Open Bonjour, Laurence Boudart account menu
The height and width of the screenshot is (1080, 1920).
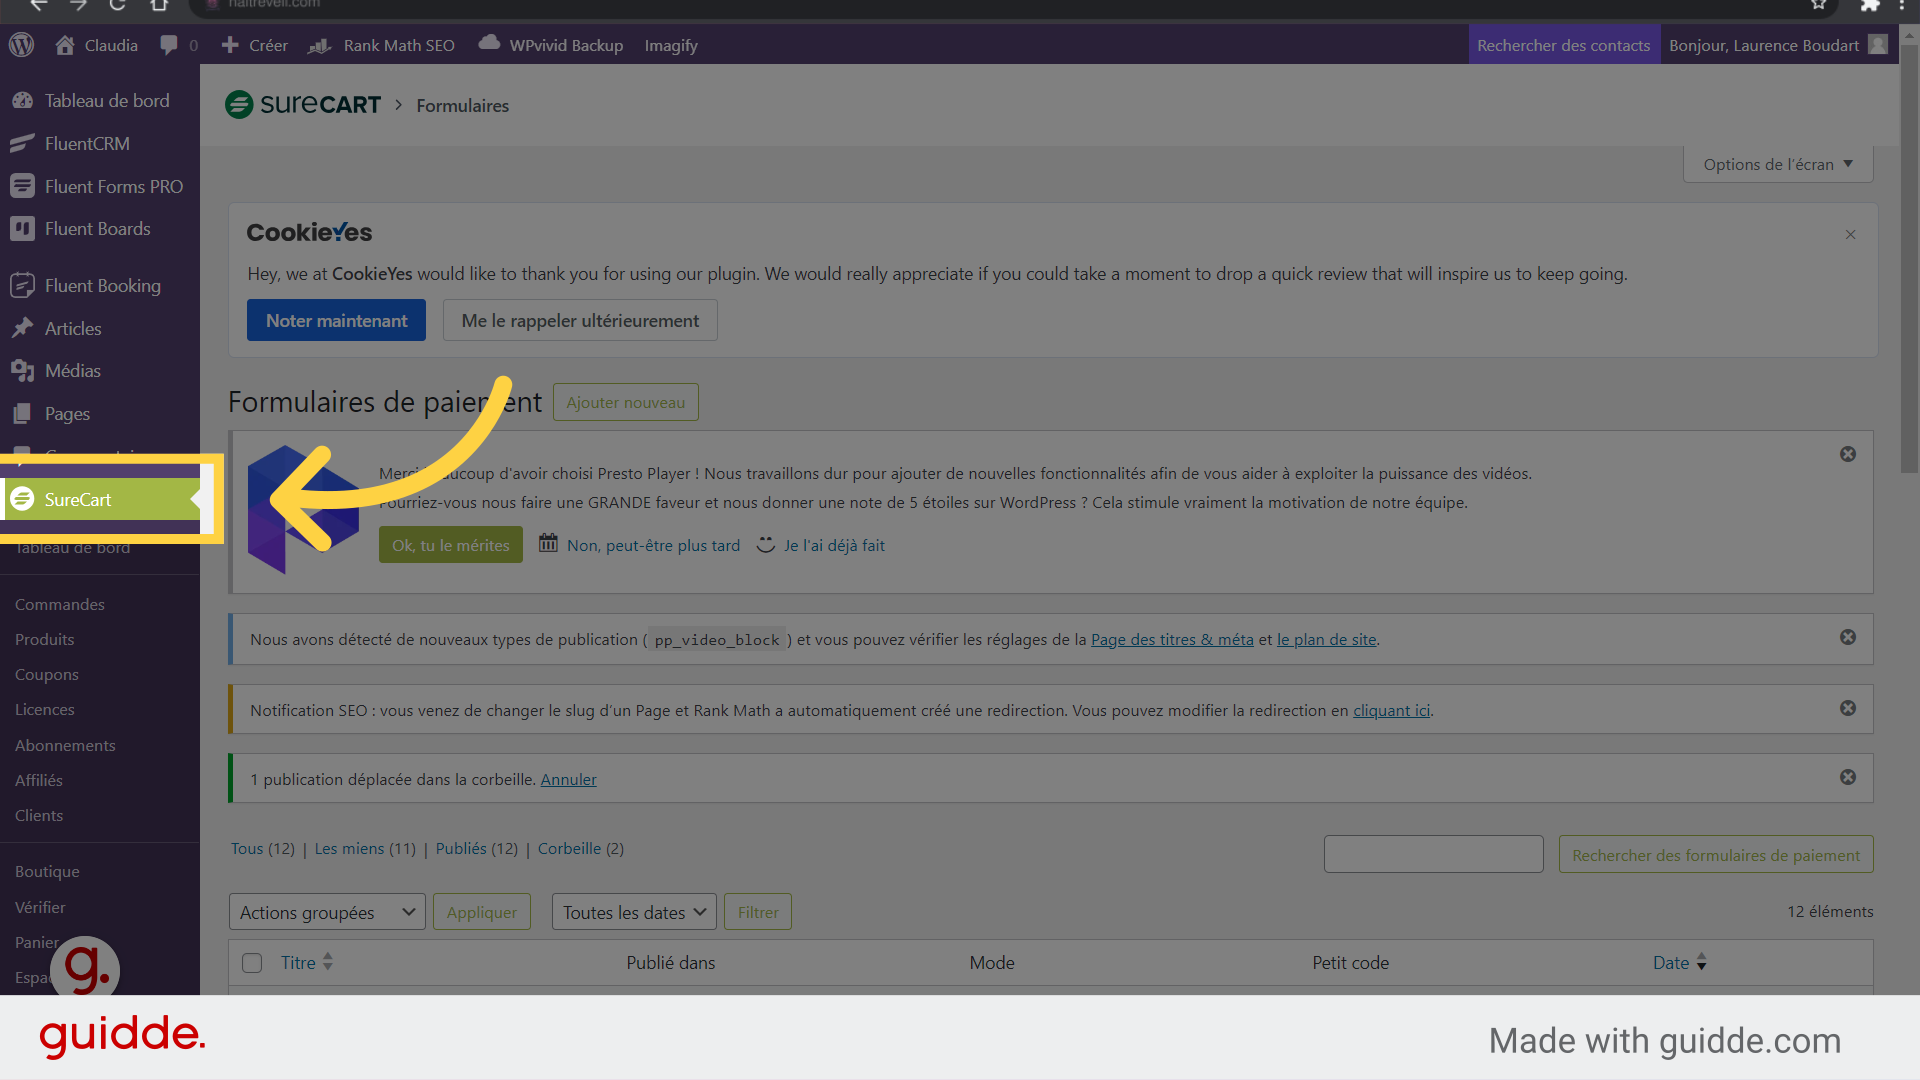pyautogui.click(x=1764, y=45)
